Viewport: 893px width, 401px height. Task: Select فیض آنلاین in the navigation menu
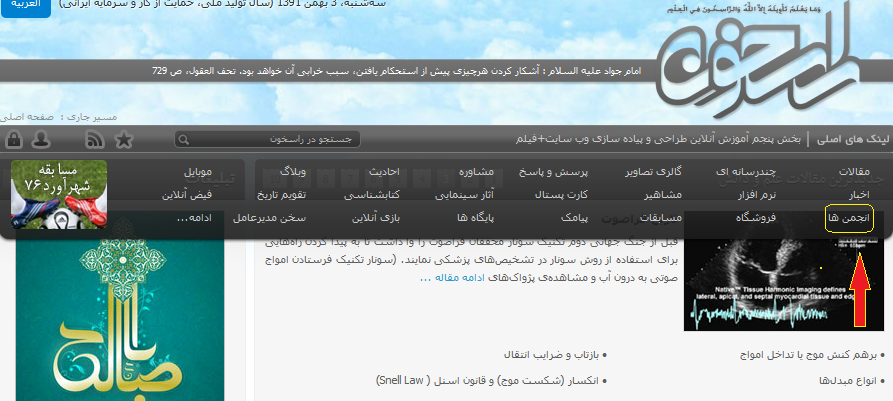[x=187, y=195]
